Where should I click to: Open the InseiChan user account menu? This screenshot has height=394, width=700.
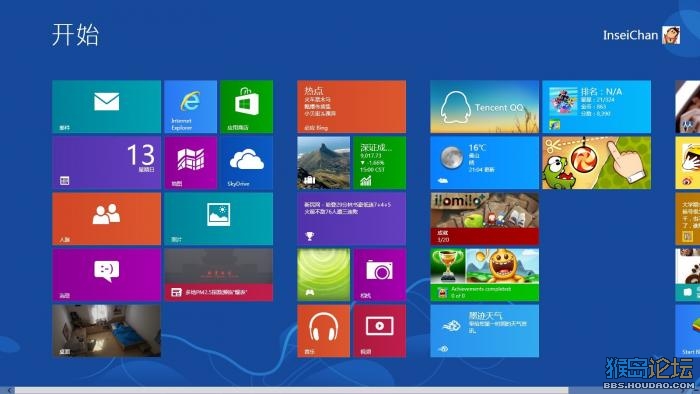[641, 35]
